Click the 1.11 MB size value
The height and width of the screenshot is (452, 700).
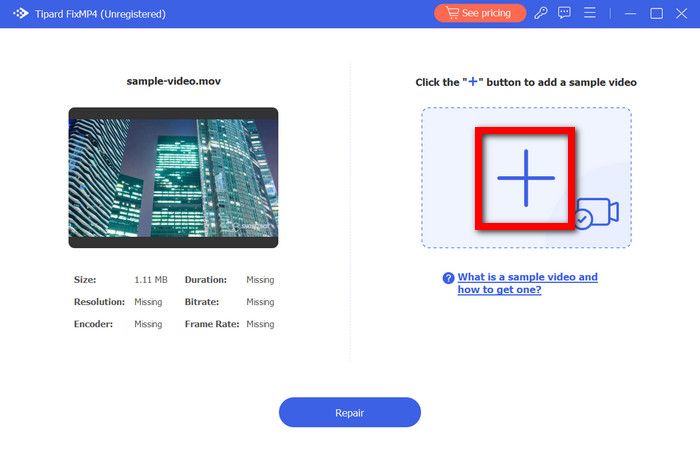tap(149, 280)
